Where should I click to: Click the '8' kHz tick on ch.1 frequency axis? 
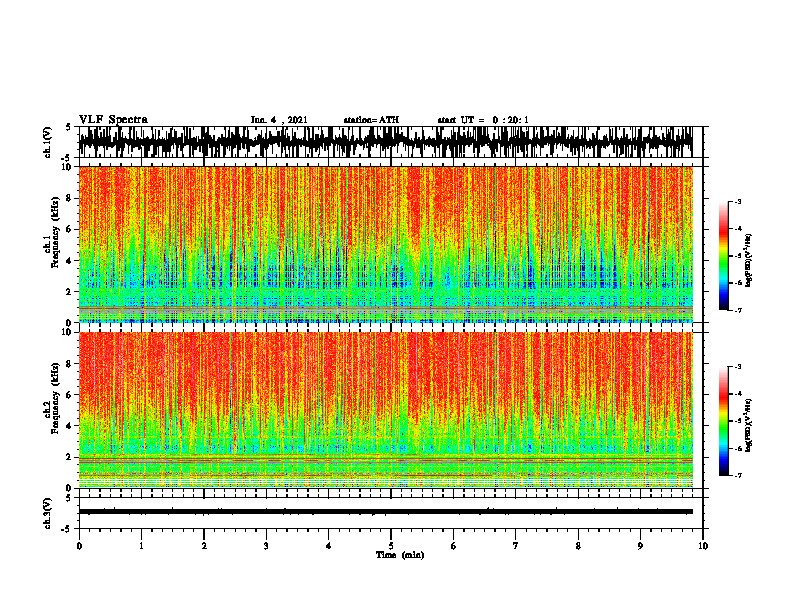tap(70, 198)
